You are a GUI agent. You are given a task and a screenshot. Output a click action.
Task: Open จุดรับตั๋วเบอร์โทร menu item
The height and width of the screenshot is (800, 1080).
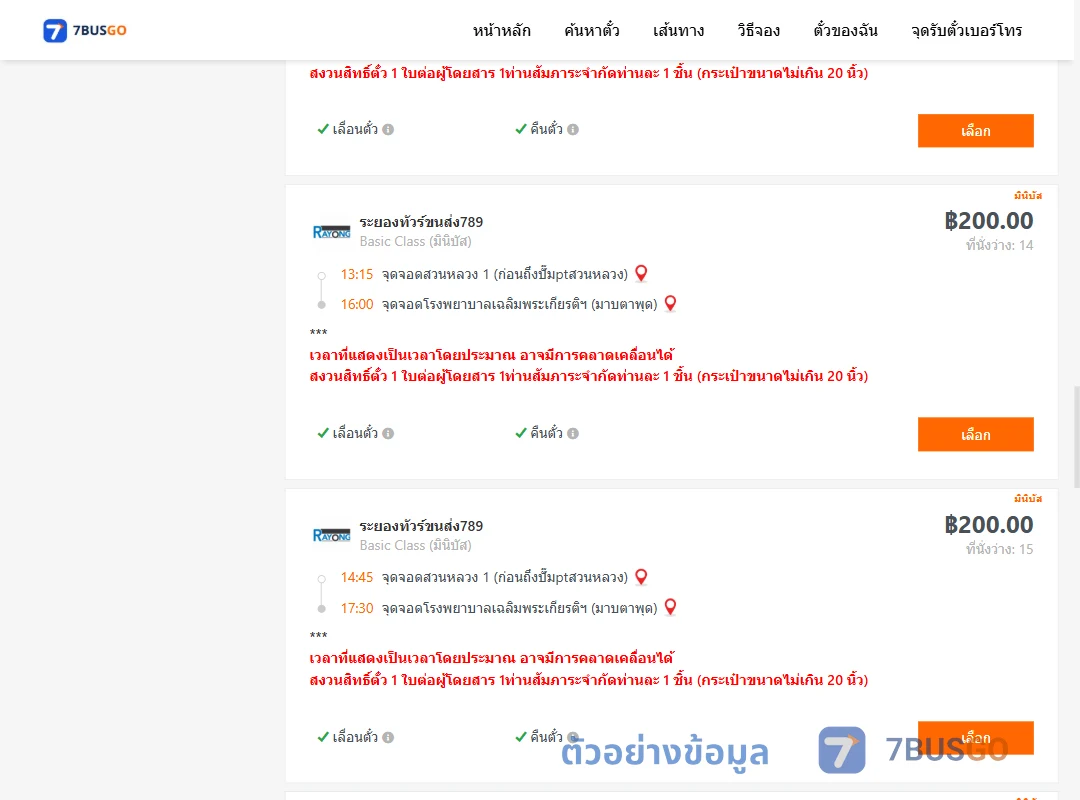point(966,30)
